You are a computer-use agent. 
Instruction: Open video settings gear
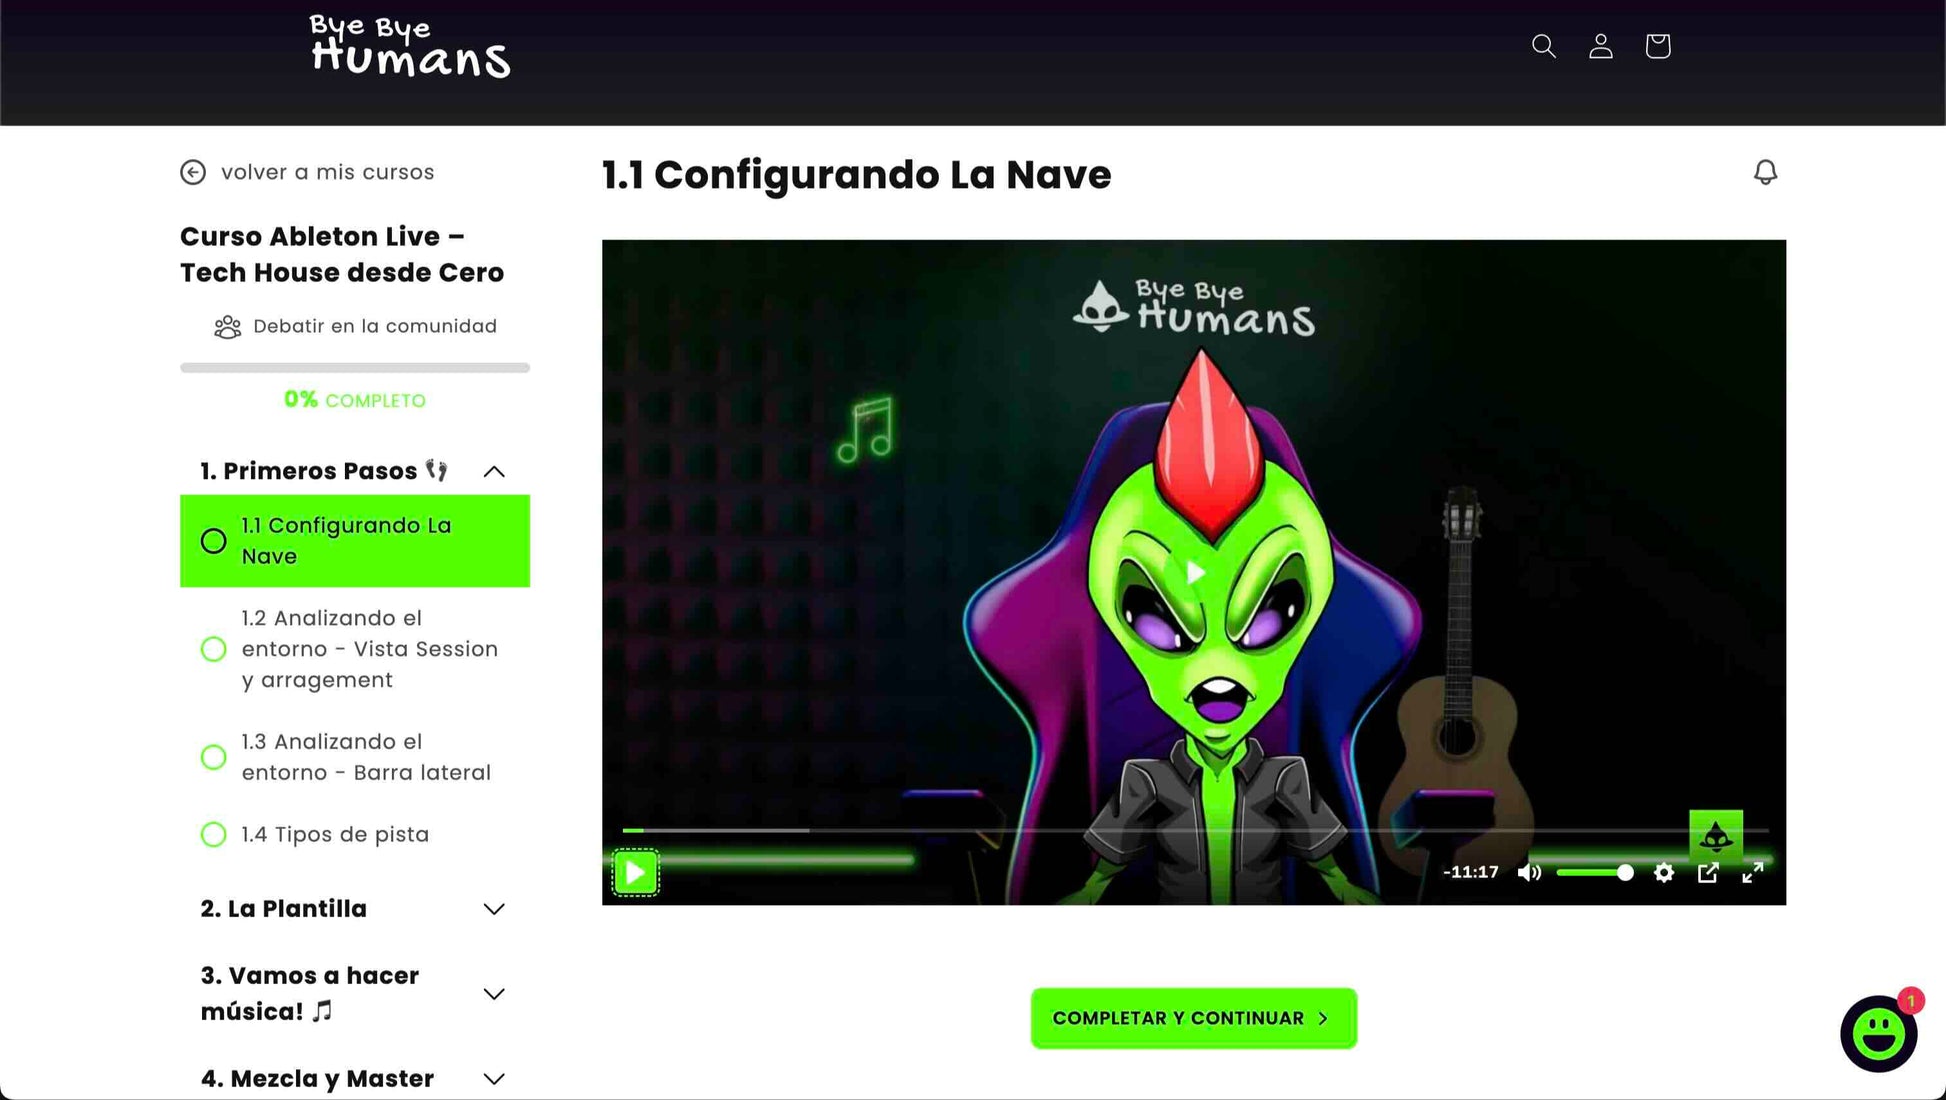pos(1663,873)
